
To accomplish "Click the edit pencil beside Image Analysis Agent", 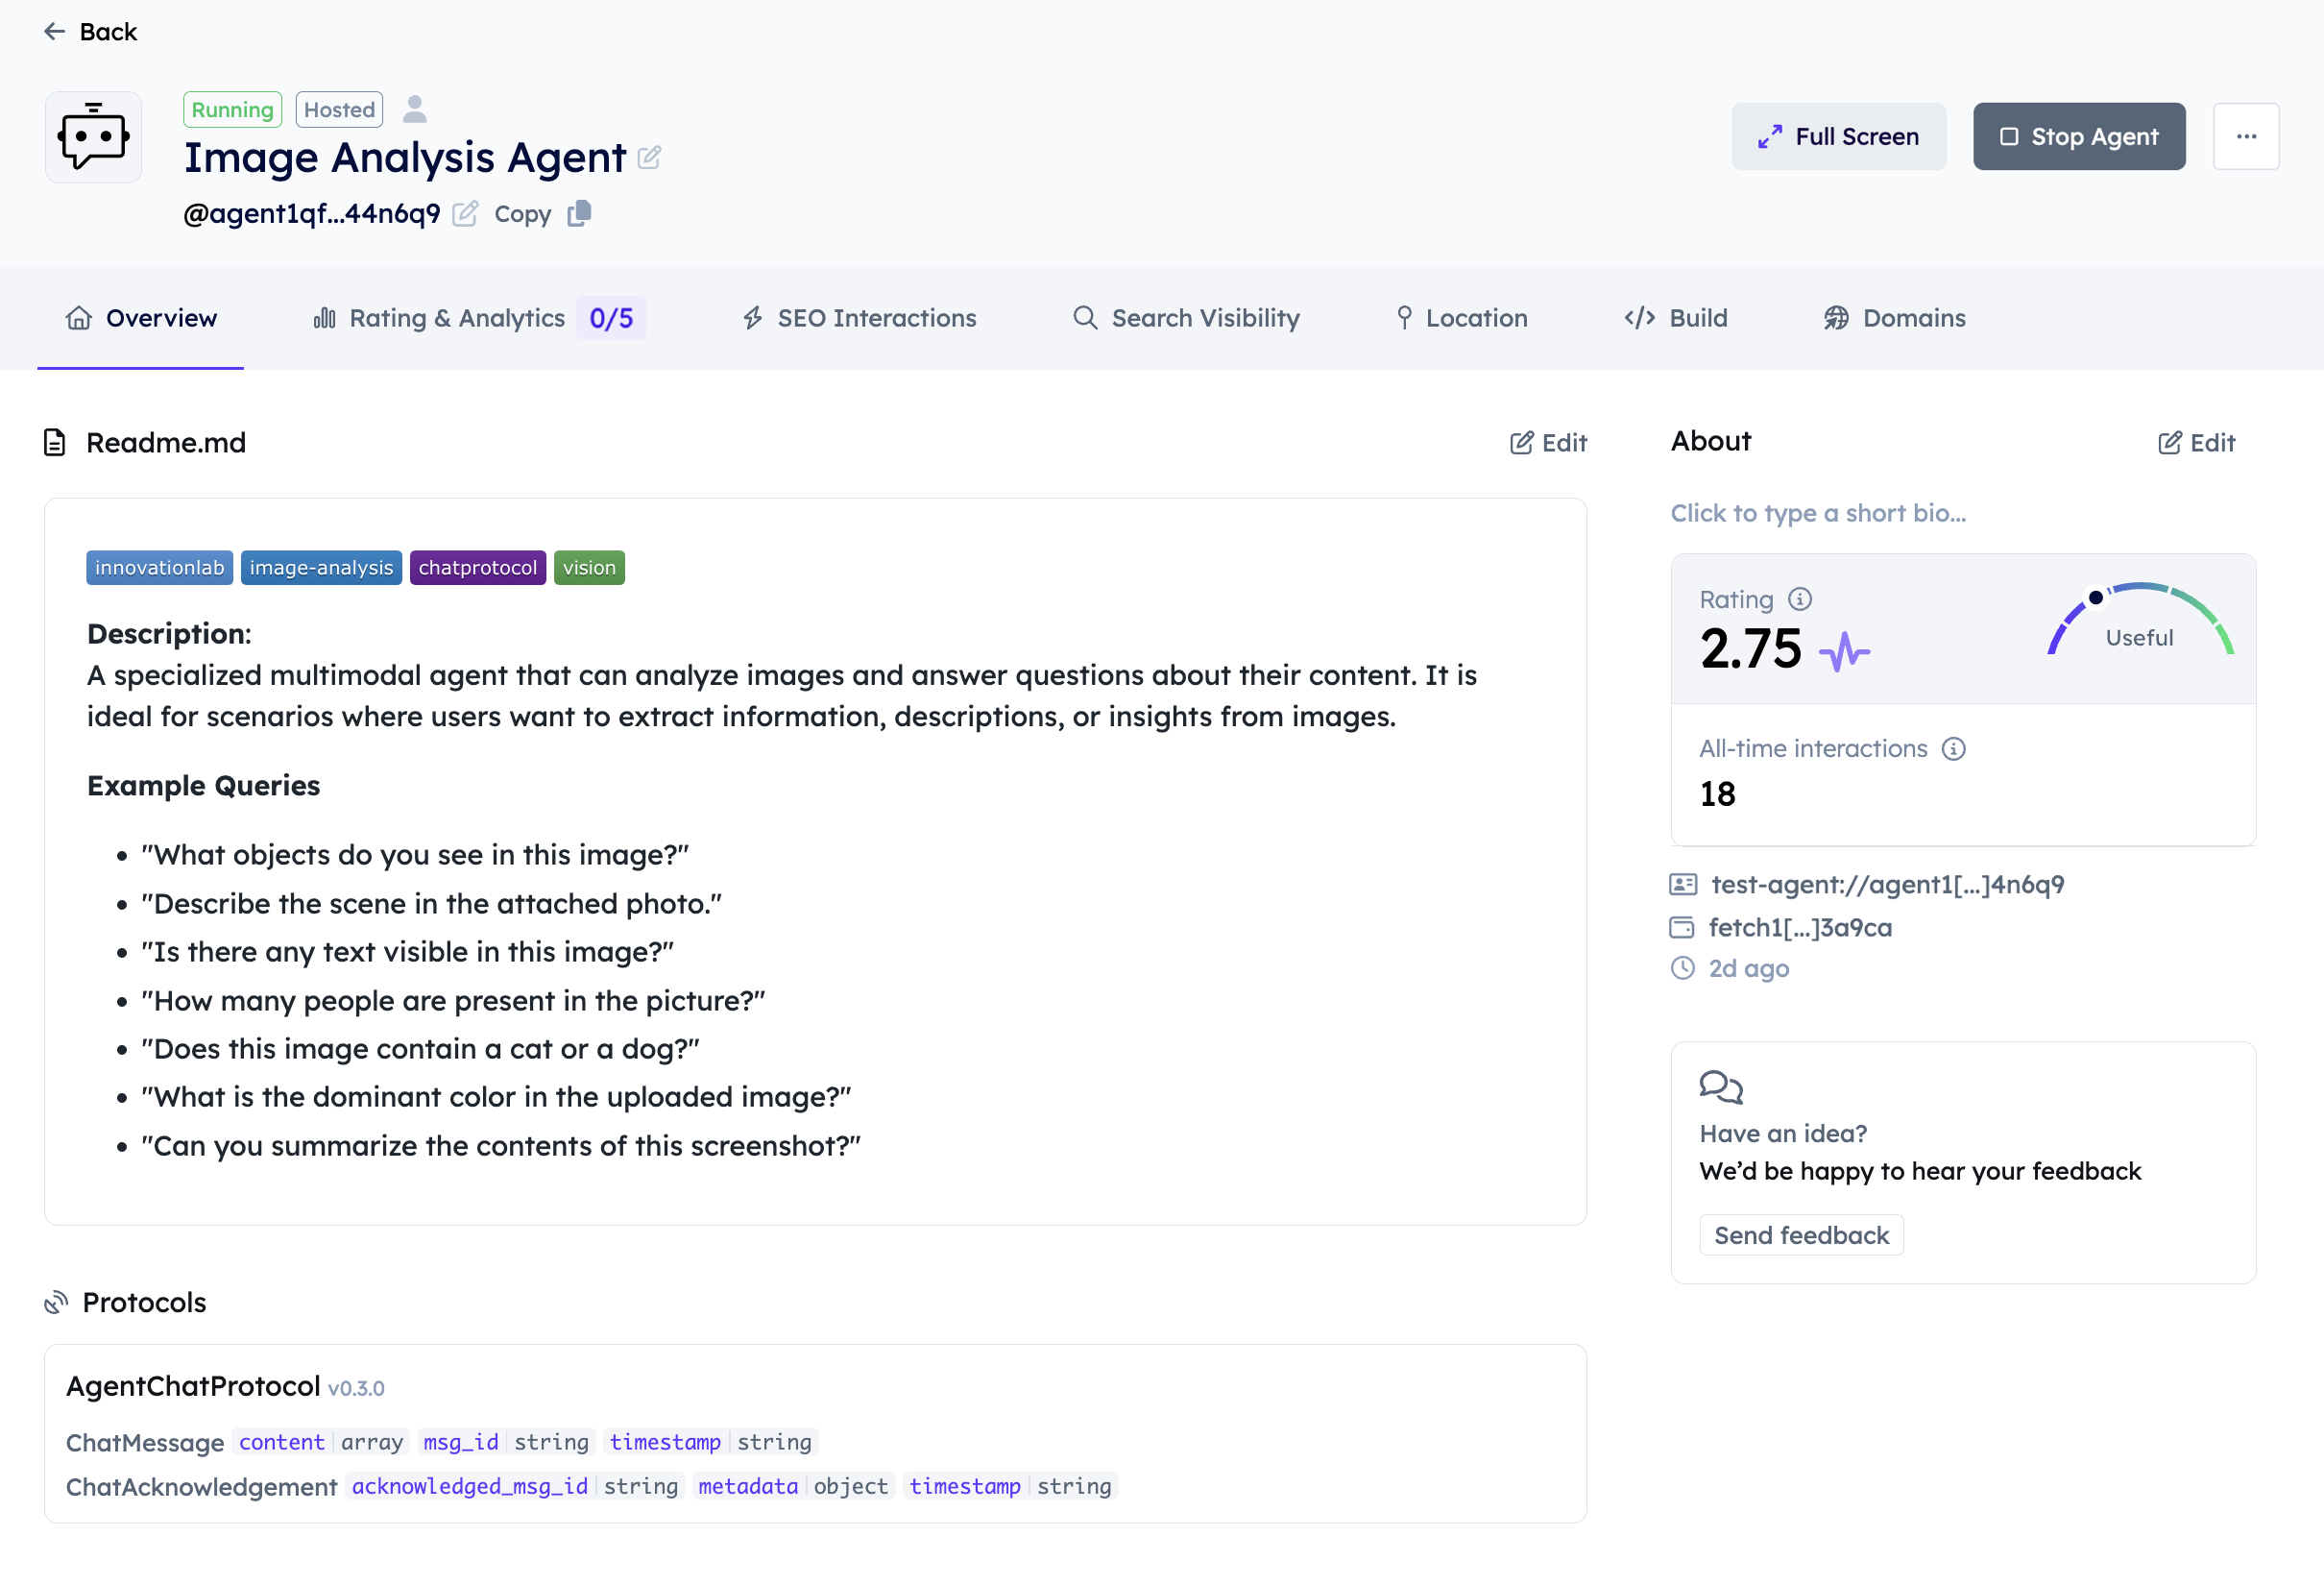I will pos(650,157).
